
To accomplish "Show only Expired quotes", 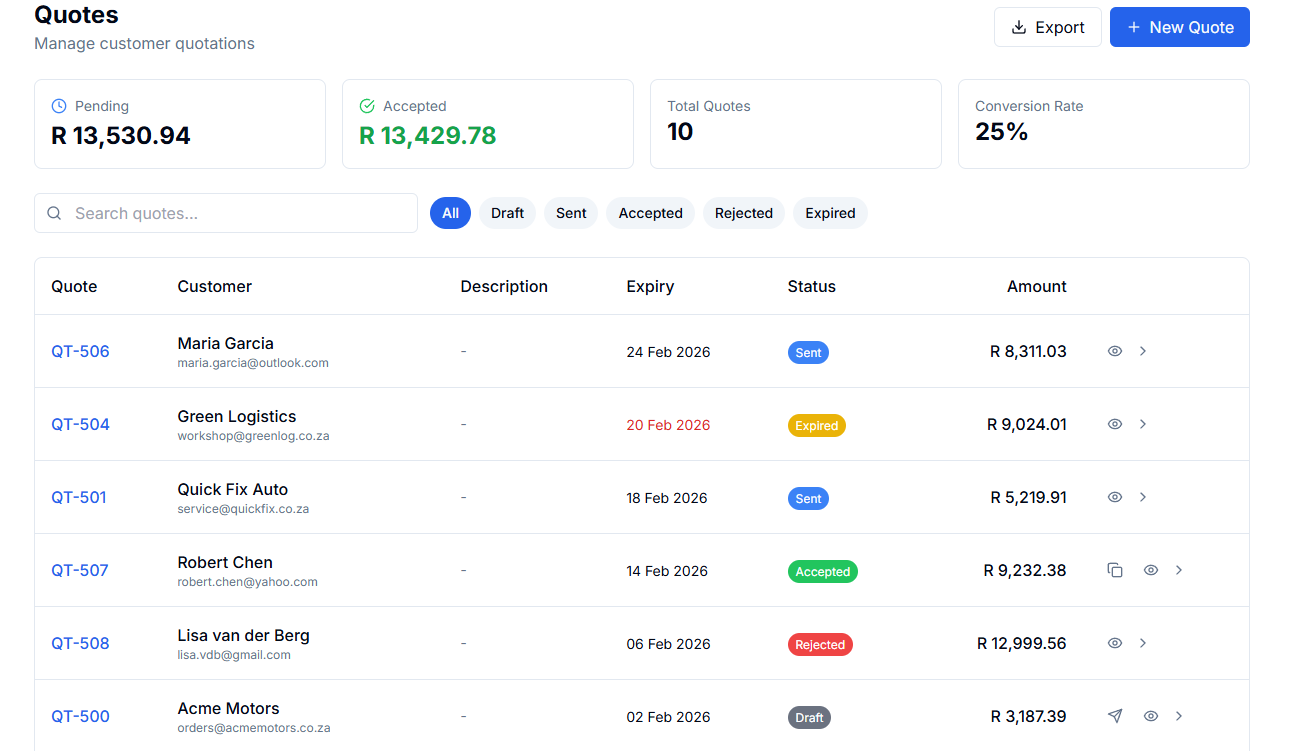I will 830,213.
